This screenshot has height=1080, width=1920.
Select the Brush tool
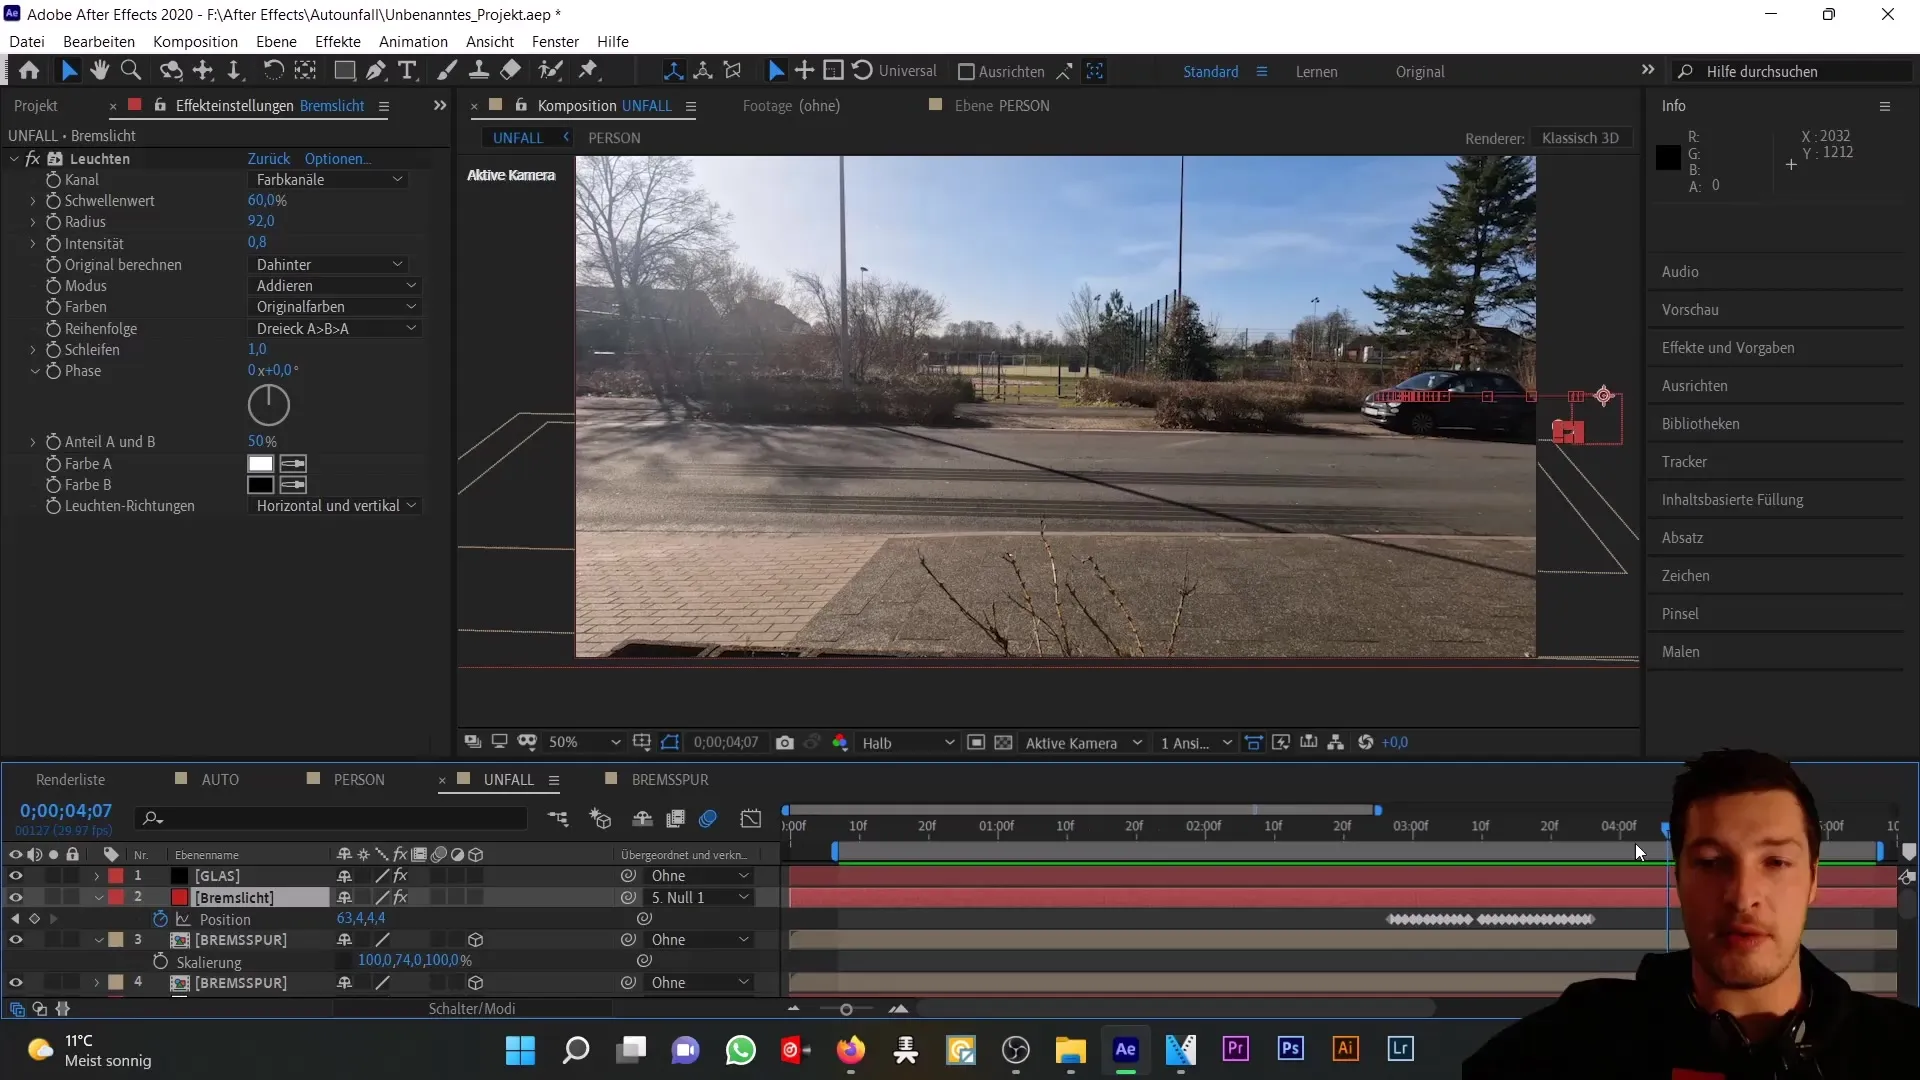447,71
